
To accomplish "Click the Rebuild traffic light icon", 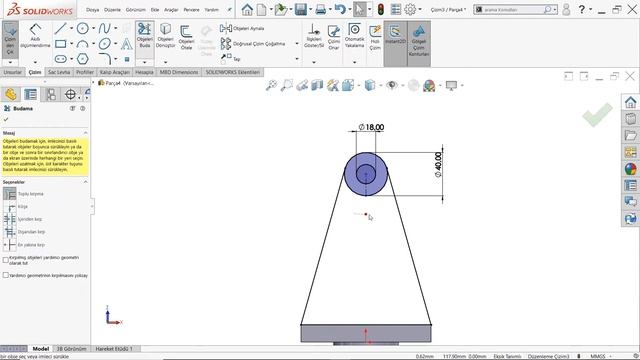I will [x=381, y=9].
